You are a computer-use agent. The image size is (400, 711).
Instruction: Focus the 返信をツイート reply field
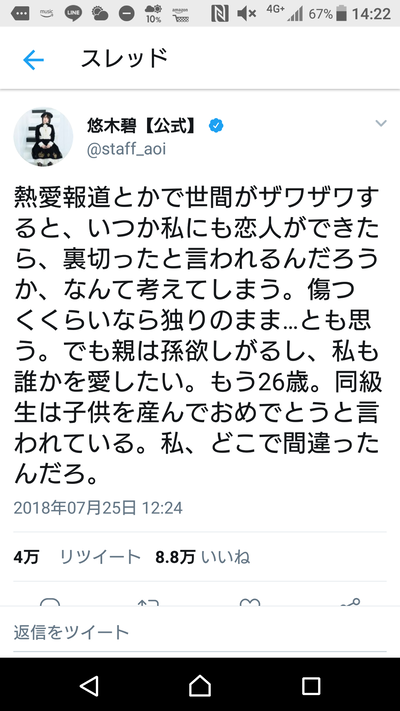pyautogui.click(x=200, y=632)
